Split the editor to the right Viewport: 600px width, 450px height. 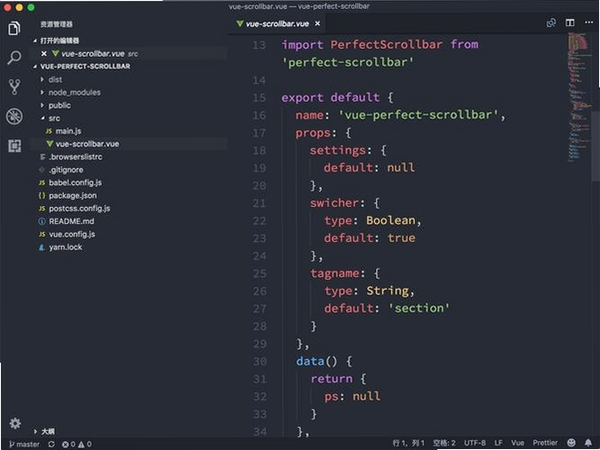tap(570, 23)
